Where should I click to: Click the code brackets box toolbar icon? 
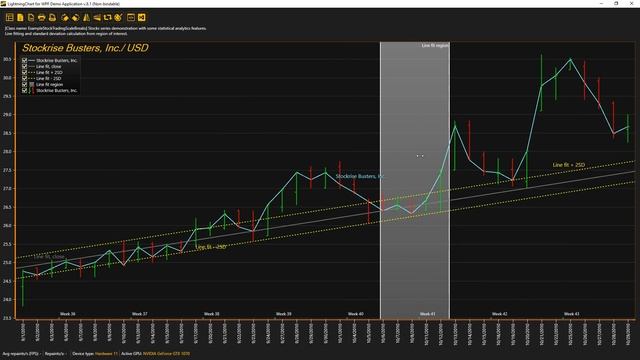(131, 18)
